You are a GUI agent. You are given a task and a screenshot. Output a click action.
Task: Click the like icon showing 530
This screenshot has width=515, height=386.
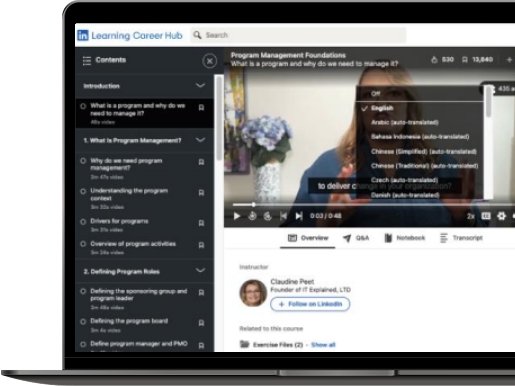coord(434,60)
